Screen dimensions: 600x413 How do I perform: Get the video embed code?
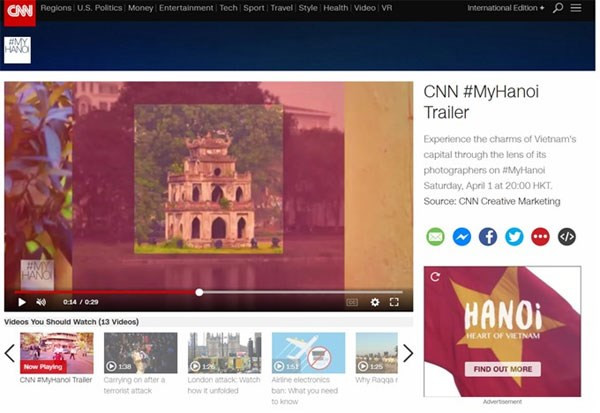coord(567,237)
